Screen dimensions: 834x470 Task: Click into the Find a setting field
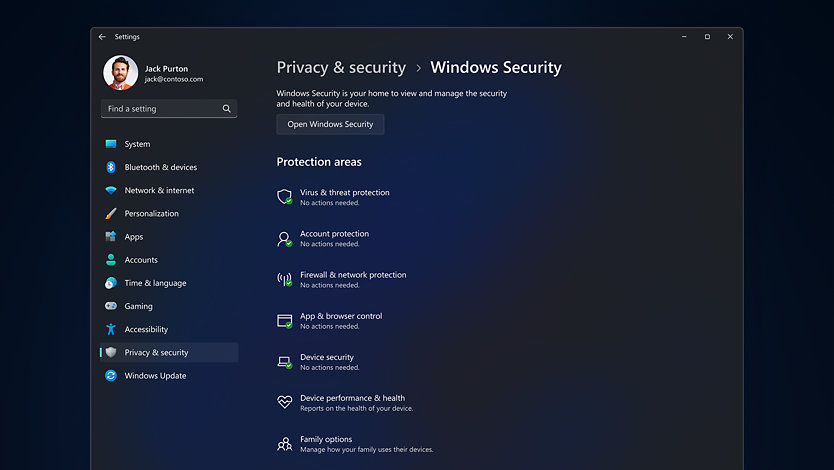click(x=160, y=109)
